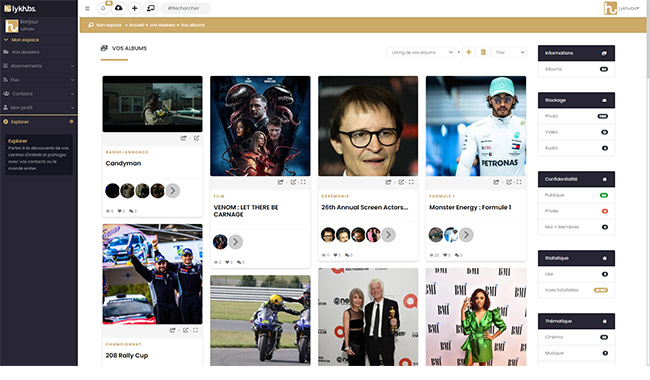Open the hamburger menu icon
Image resolution: width=650 pixels, height=380 pixels.
[x=87, y=8]
